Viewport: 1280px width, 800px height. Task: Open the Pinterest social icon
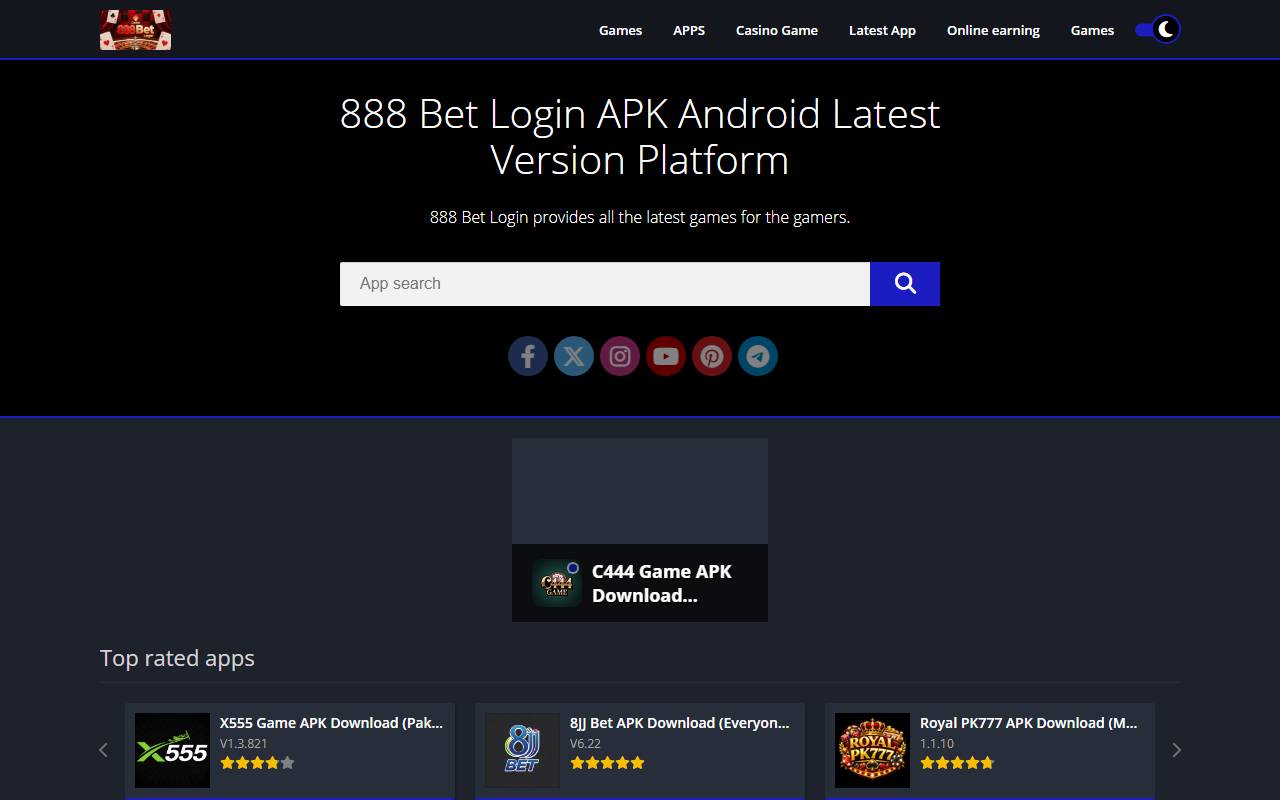pos(712,356)
